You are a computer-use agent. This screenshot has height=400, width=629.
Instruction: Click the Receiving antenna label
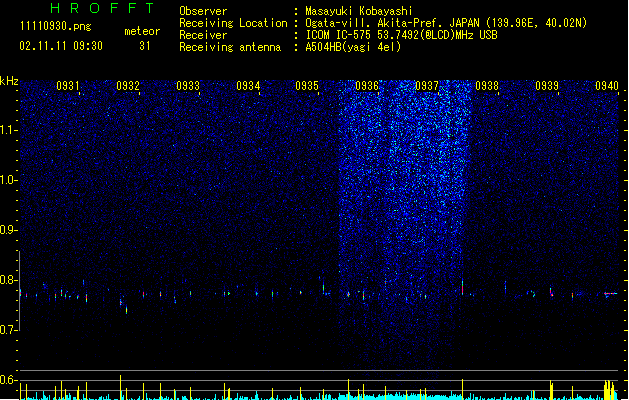pos(230,47)
